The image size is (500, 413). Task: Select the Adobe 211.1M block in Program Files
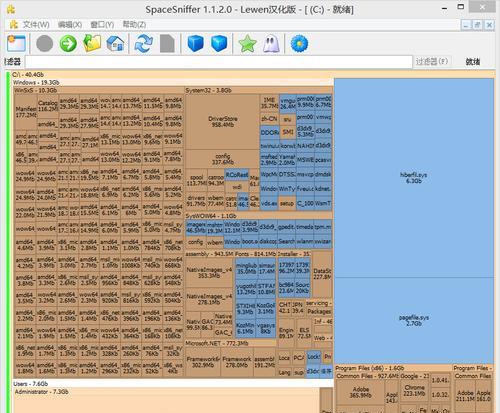465,396
